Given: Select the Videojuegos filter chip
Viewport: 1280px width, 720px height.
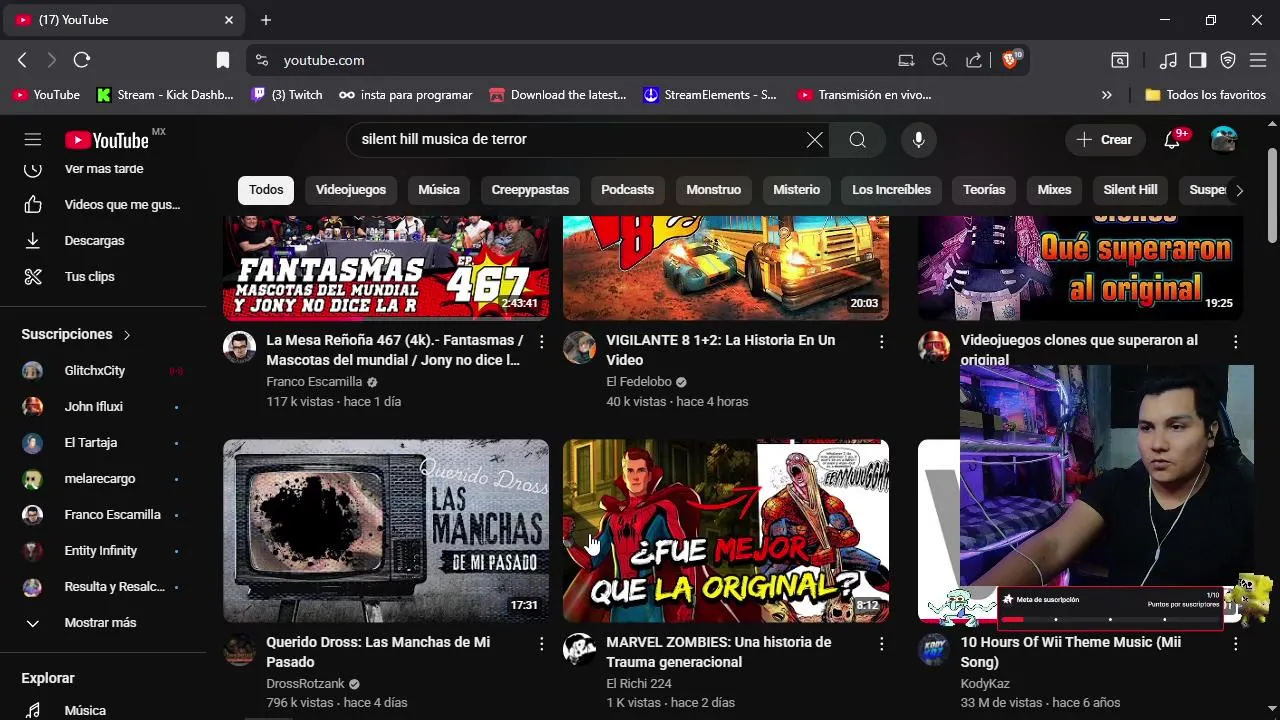Looking at the screenshot, I should 351,190.
